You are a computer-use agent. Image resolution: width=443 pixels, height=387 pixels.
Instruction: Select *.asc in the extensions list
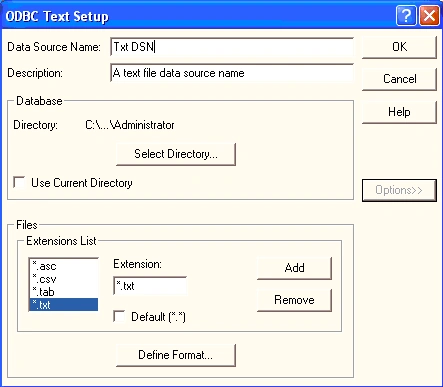(x=64, y=266)
